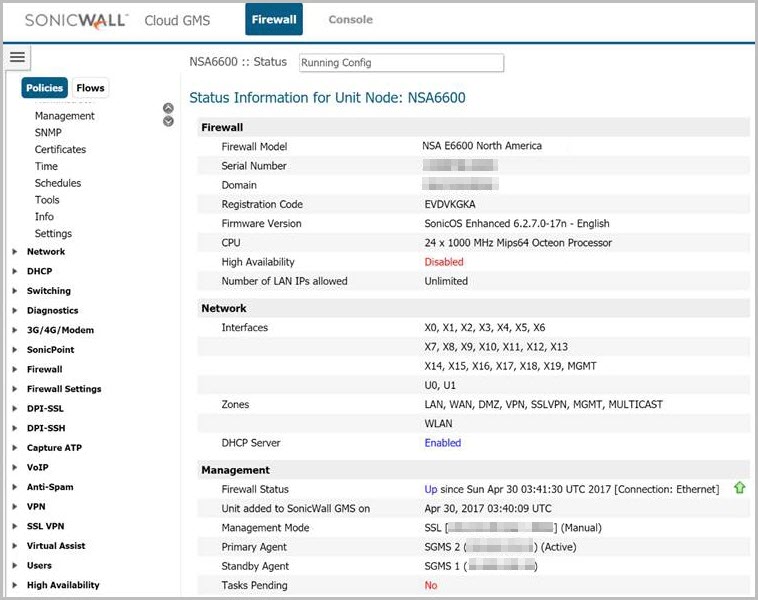Switch to the Console tab
This screenshot has height=600, width=758.
[x=350, y=19]
